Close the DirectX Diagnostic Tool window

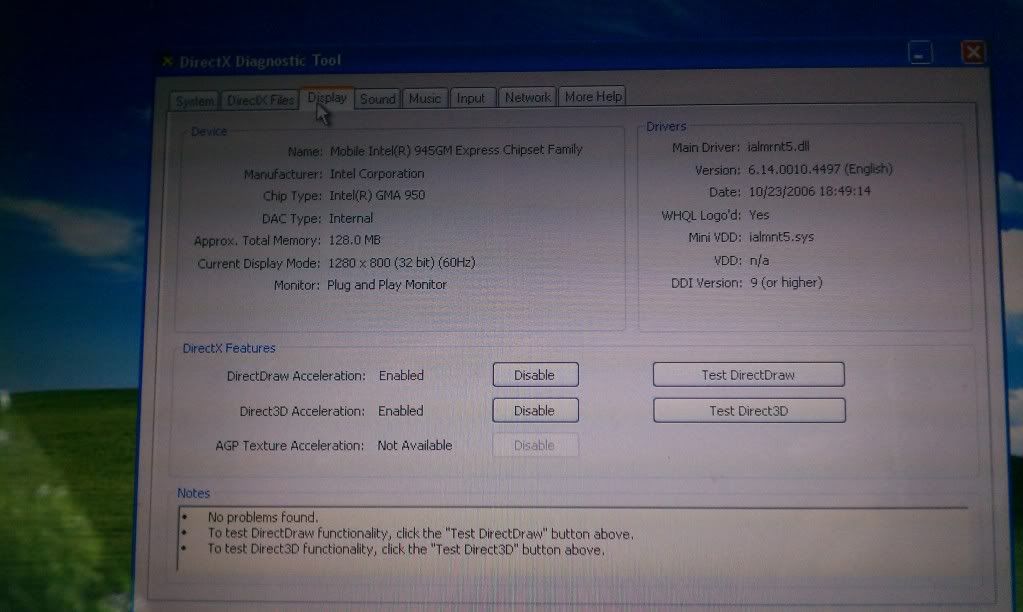tap(973, 52)
